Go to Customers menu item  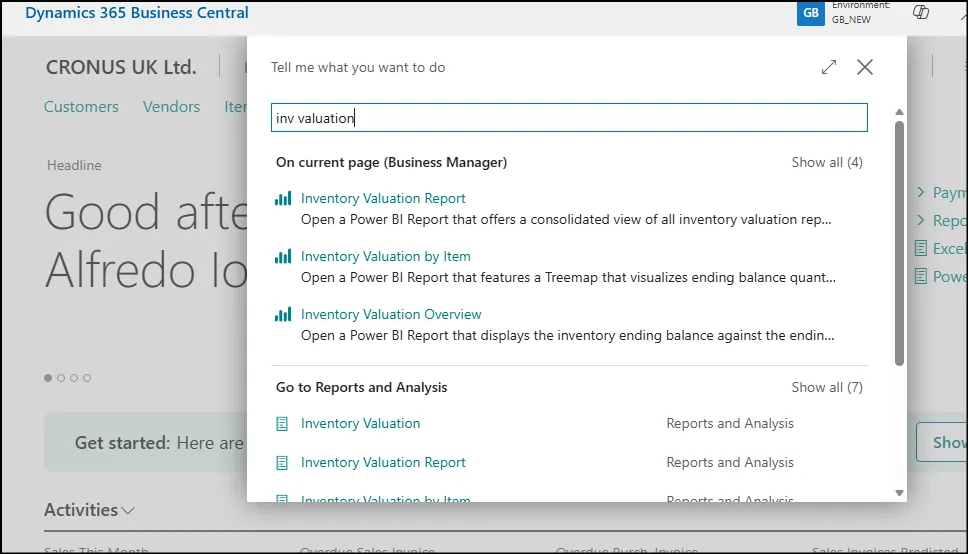(x=81, y=107)
